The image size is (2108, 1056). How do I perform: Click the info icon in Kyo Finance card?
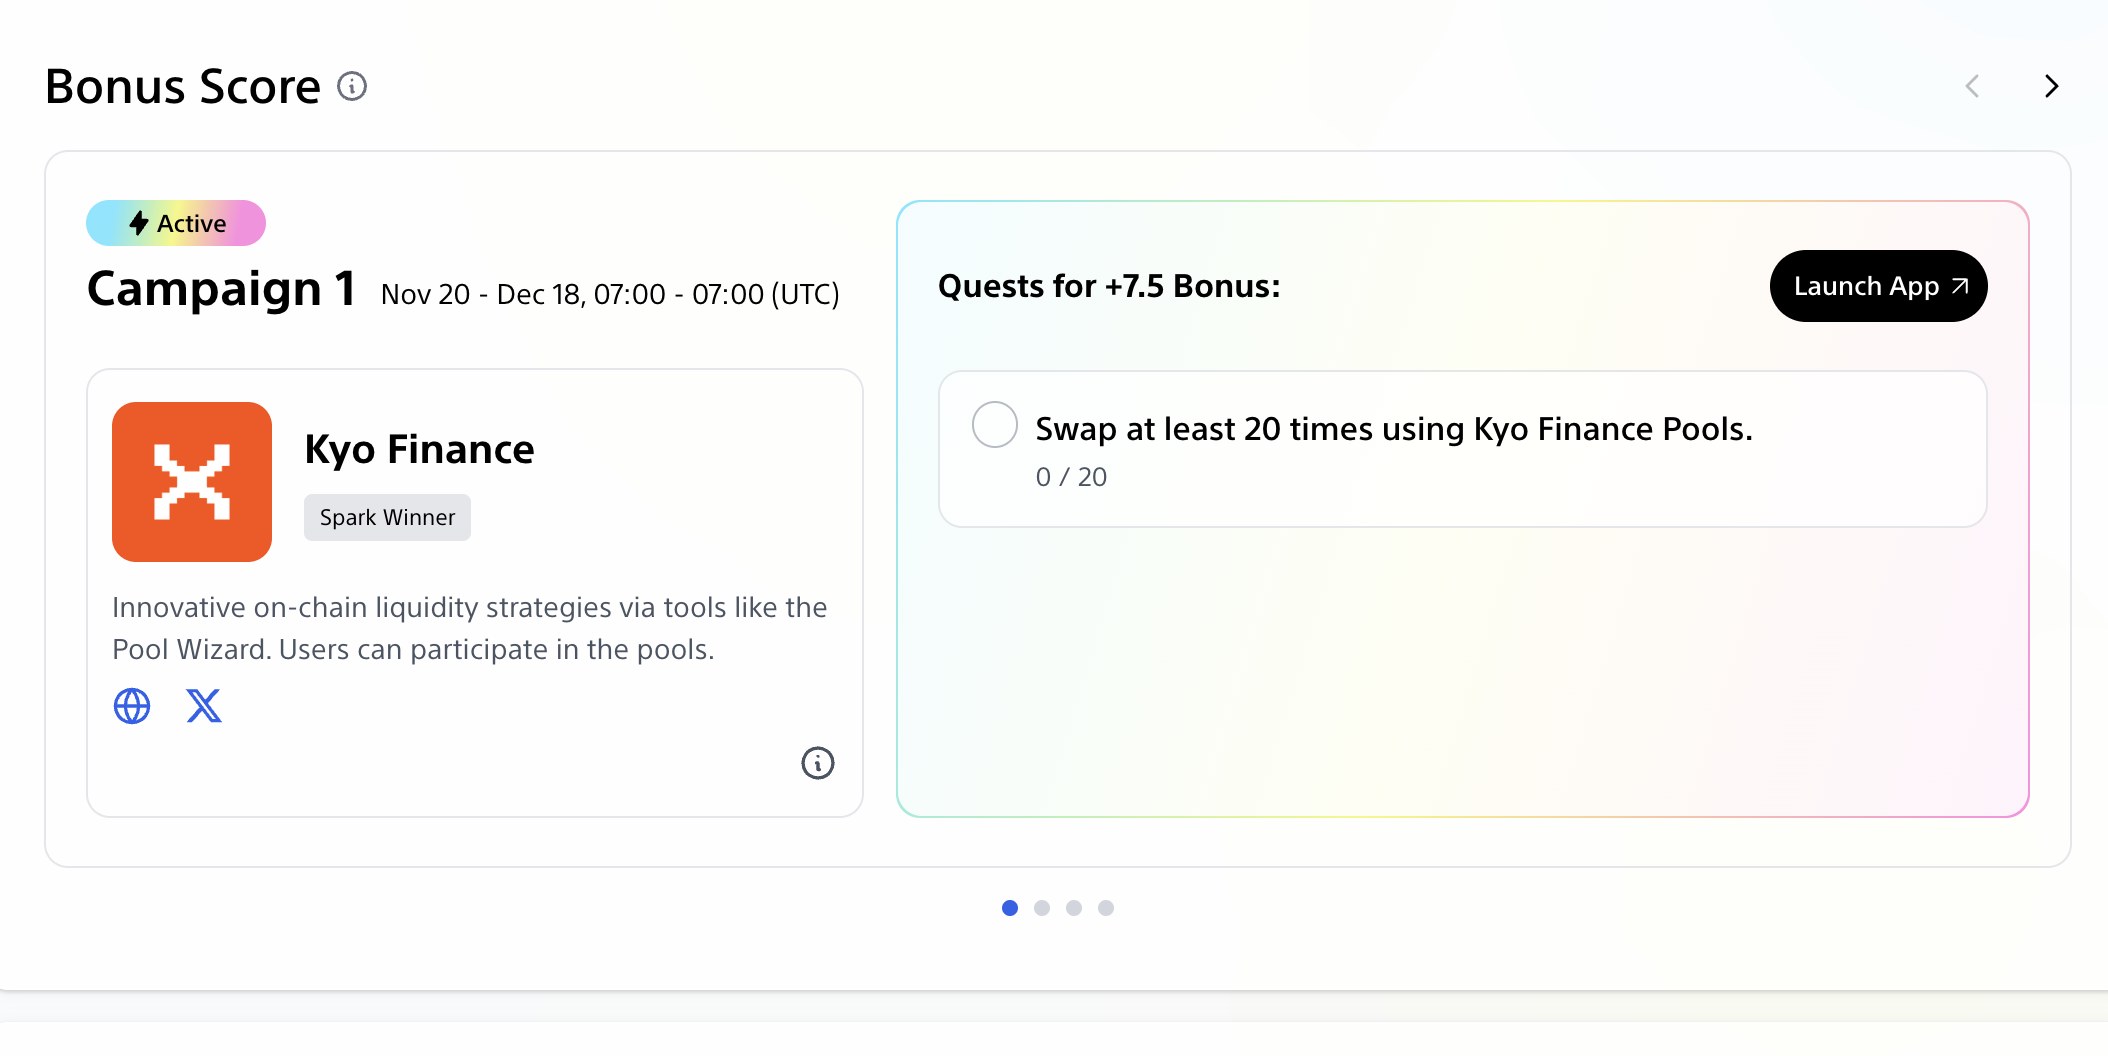click(x=817, y=763)
